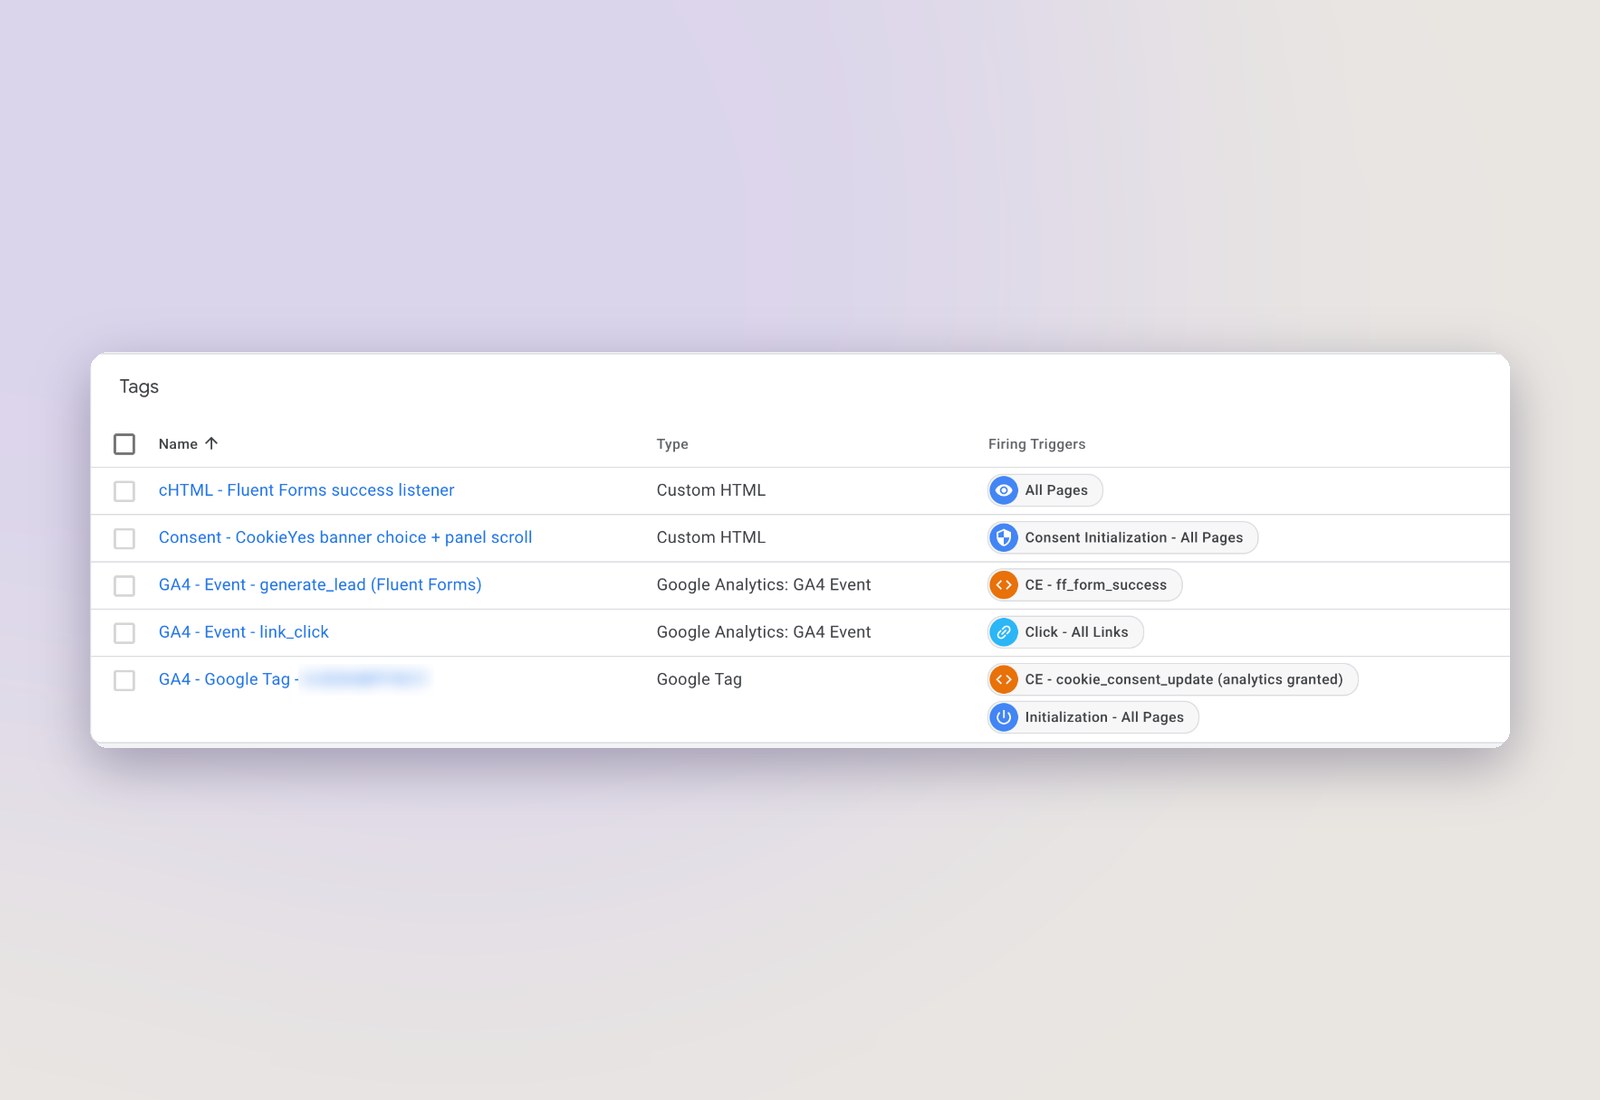Click the Initialization power trigger icon
The width and height of the screenshot is (1600, 1100).
(x=1004, y=717)
